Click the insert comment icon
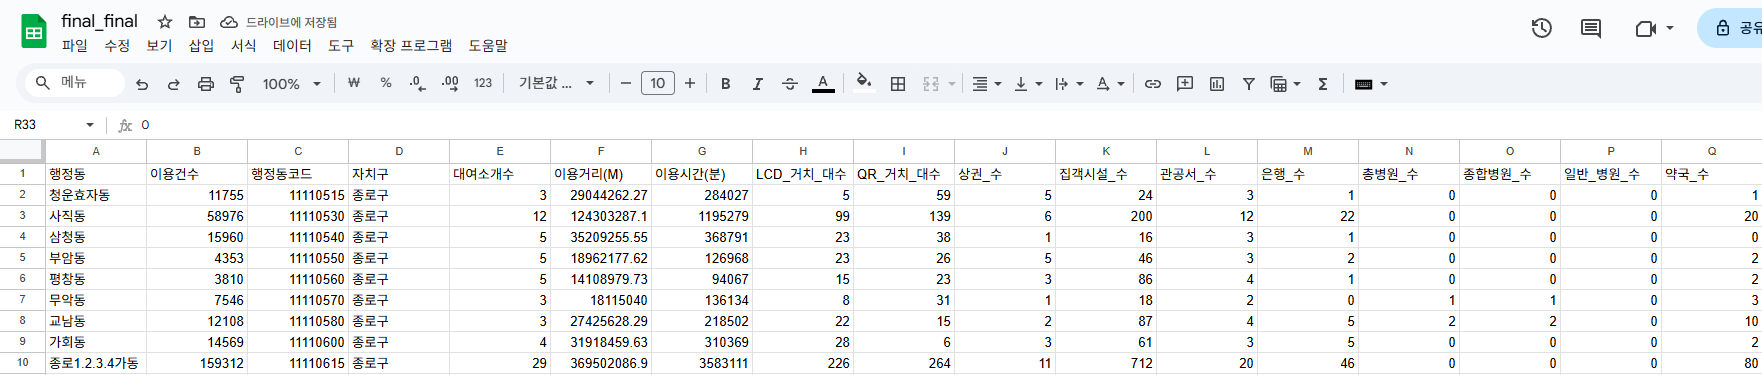The image size is (1762, 375). 1185,84
